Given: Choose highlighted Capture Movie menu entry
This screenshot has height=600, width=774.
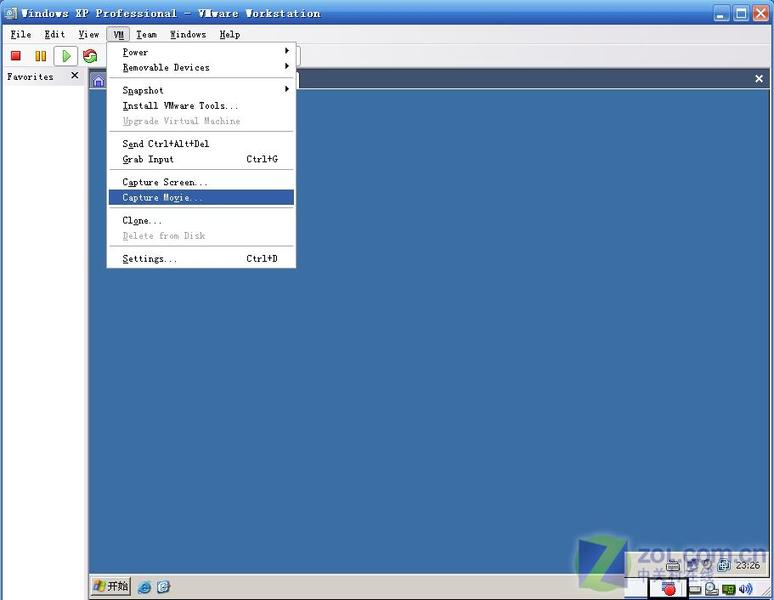Looking at the screenshot, I should tap(201, 197).
